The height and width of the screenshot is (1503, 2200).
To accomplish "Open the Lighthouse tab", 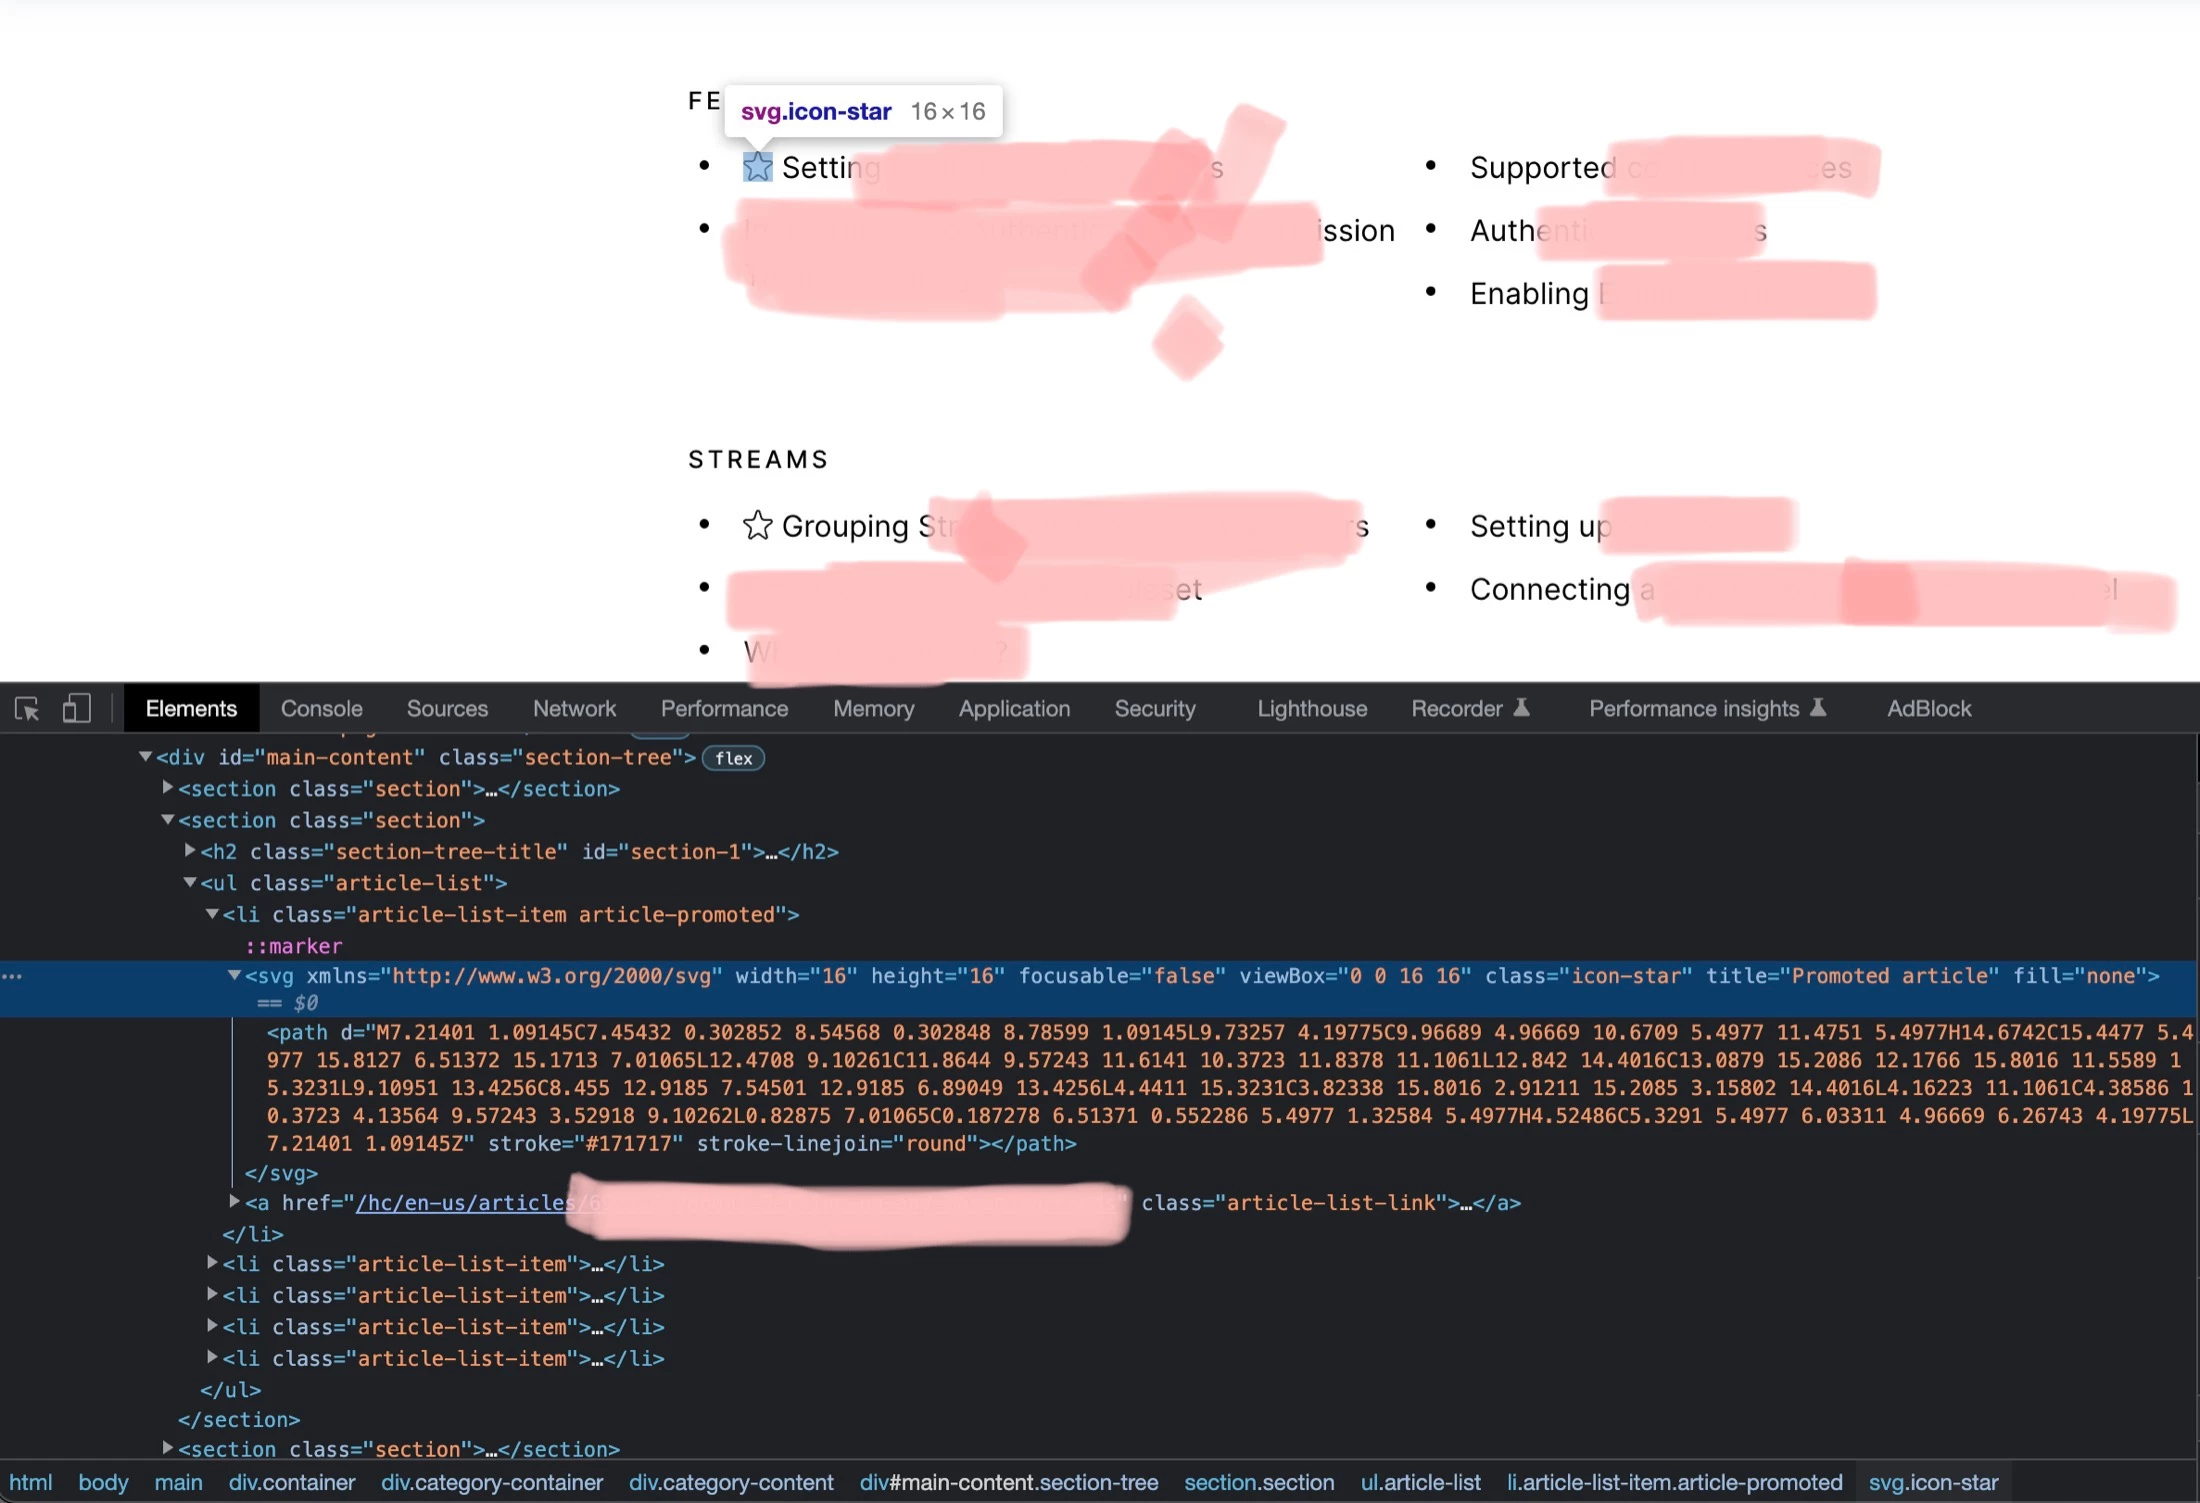I will pyautogui.click(x=1311, y=709).
